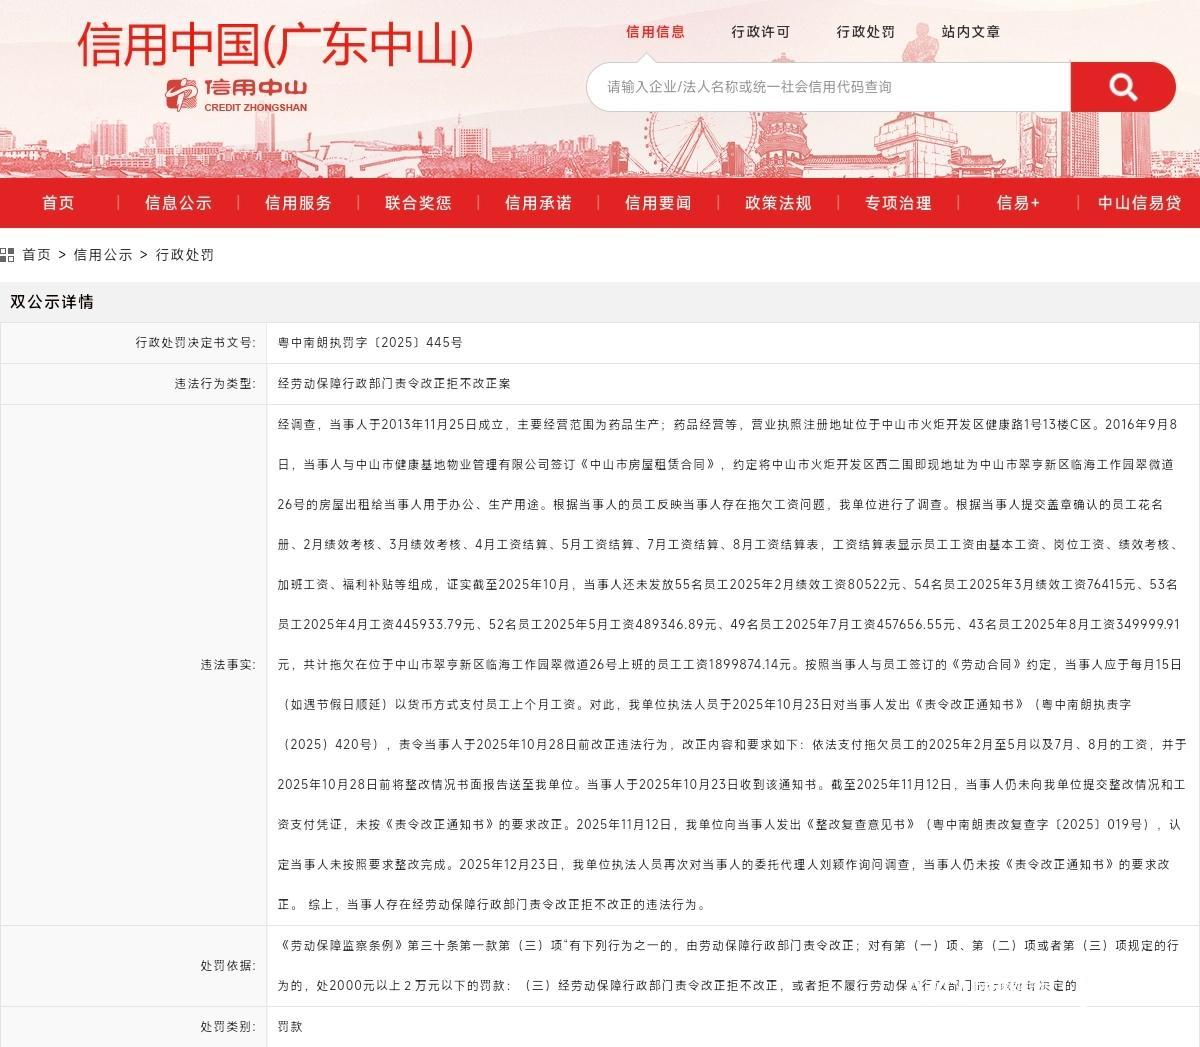
Task: Go to 首页 via breadcrumb link
Action: pos(37,255)
